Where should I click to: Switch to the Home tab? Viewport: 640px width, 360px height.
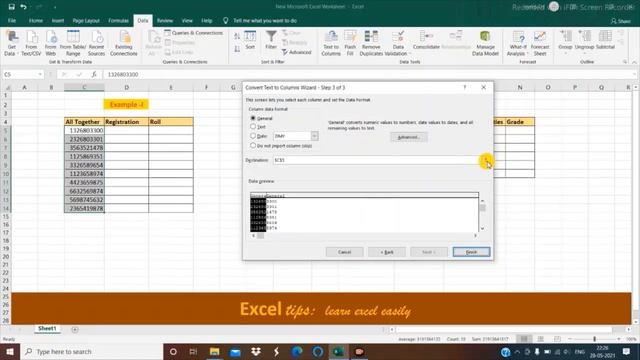pyautogui.click(x=36, y=20)
